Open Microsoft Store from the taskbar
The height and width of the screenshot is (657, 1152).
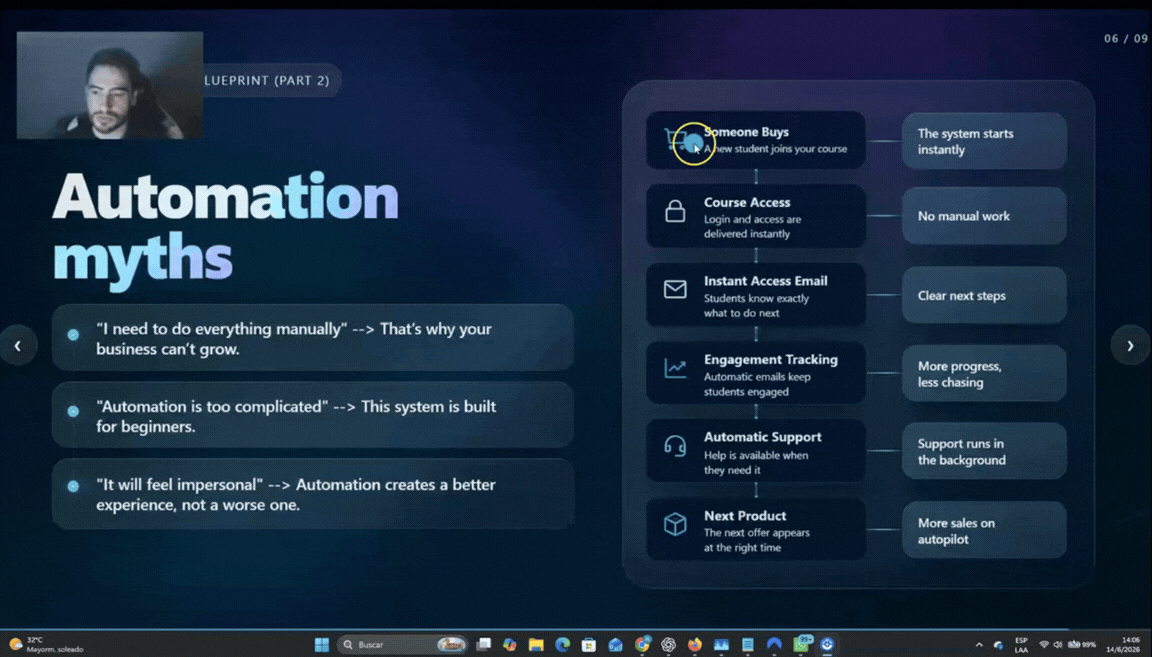(x=588, y=645)
